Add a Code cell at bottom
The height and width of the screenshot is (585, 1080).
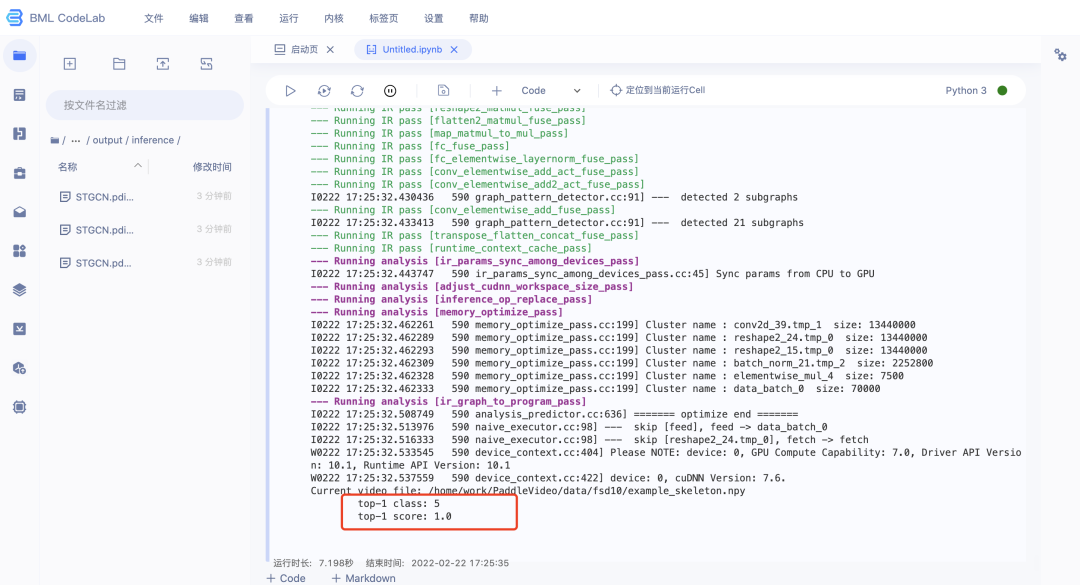(286, 578)
